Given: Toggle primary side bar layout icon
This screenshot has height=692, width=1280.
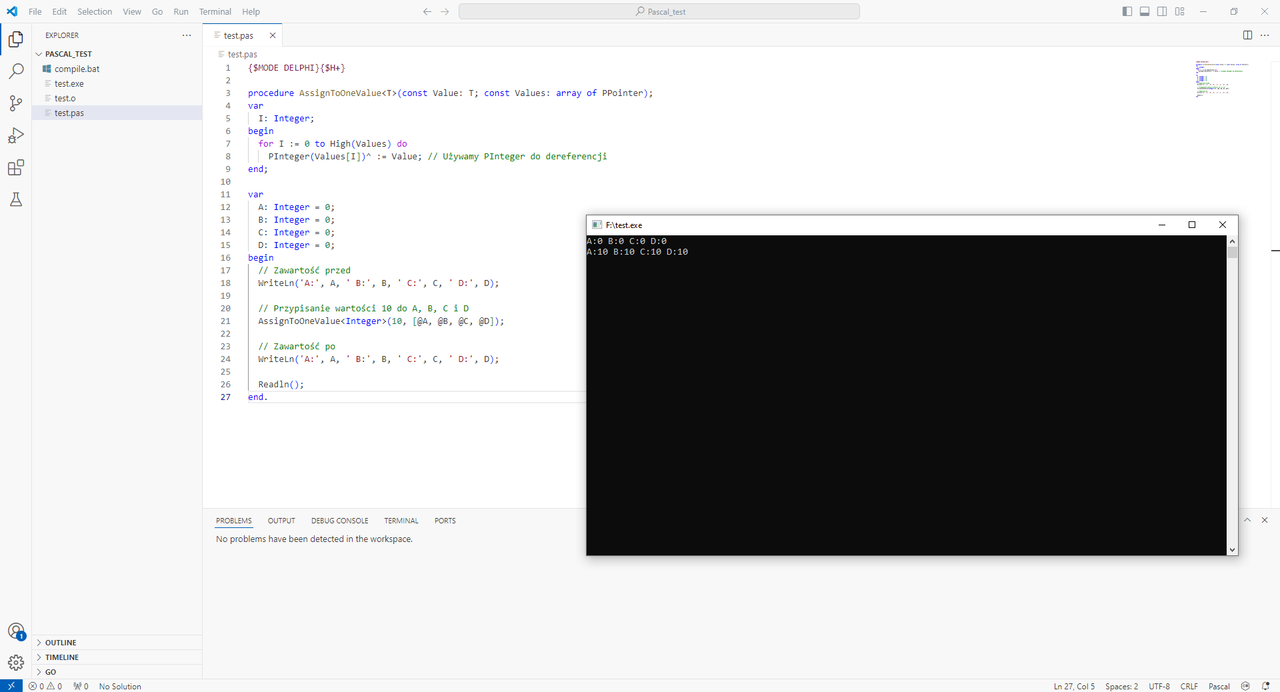Looking at the screenshot, I should coord(1128,11).
